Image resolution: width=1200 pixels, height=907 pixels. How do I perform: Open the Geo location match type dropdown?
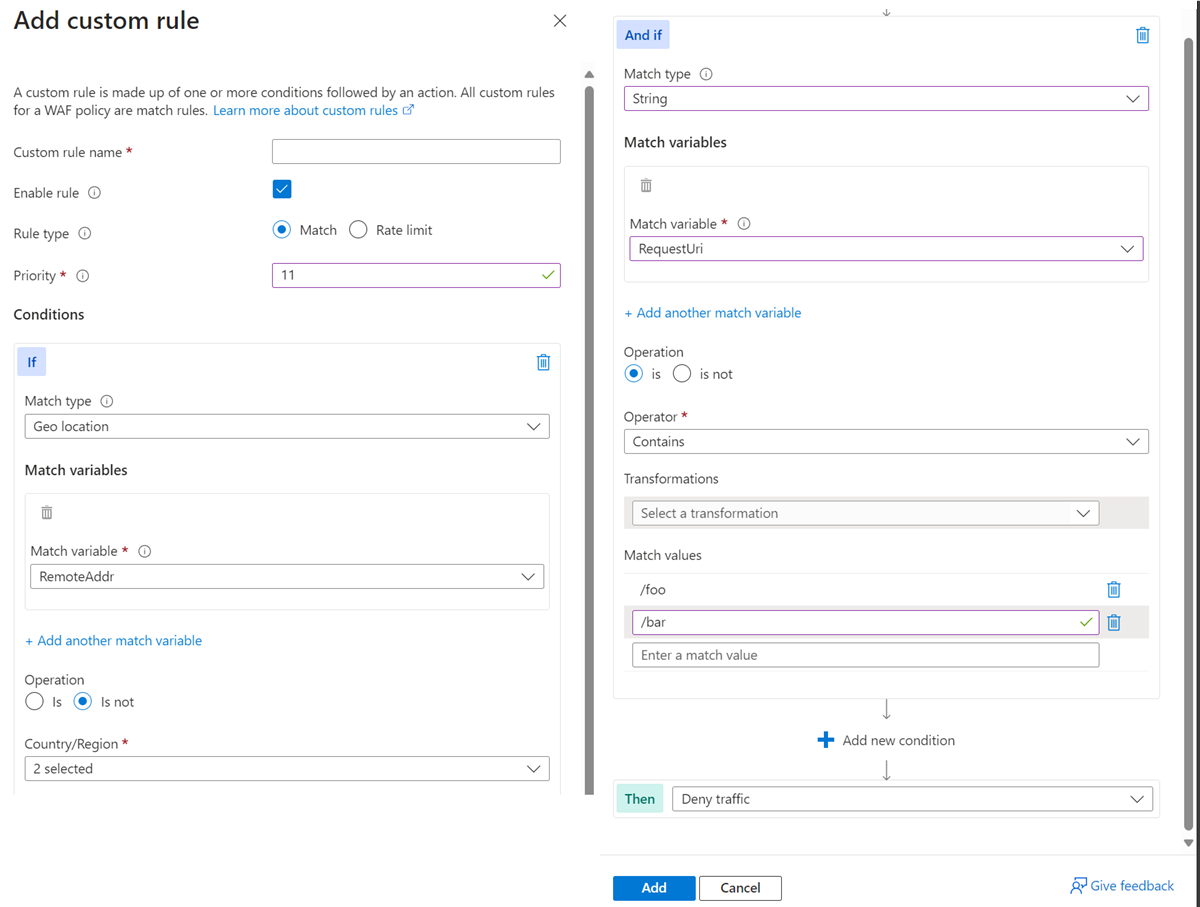287,427
